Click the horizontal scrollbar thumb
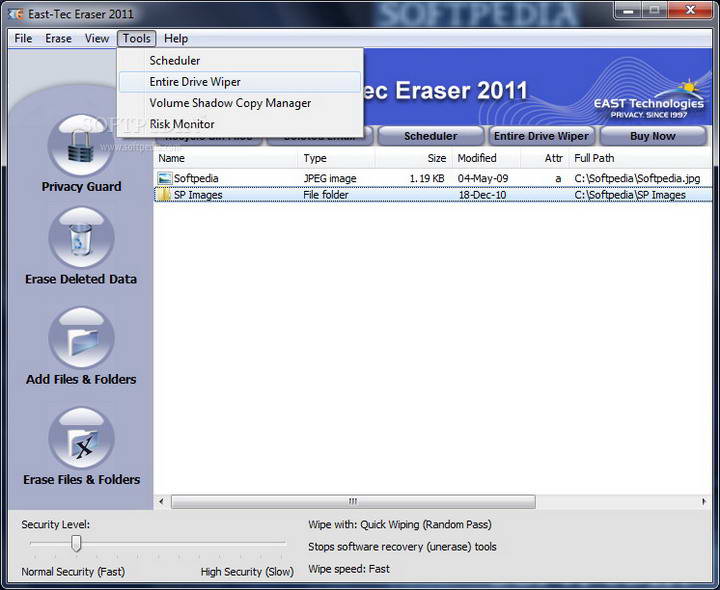 [x=353, y=501]
